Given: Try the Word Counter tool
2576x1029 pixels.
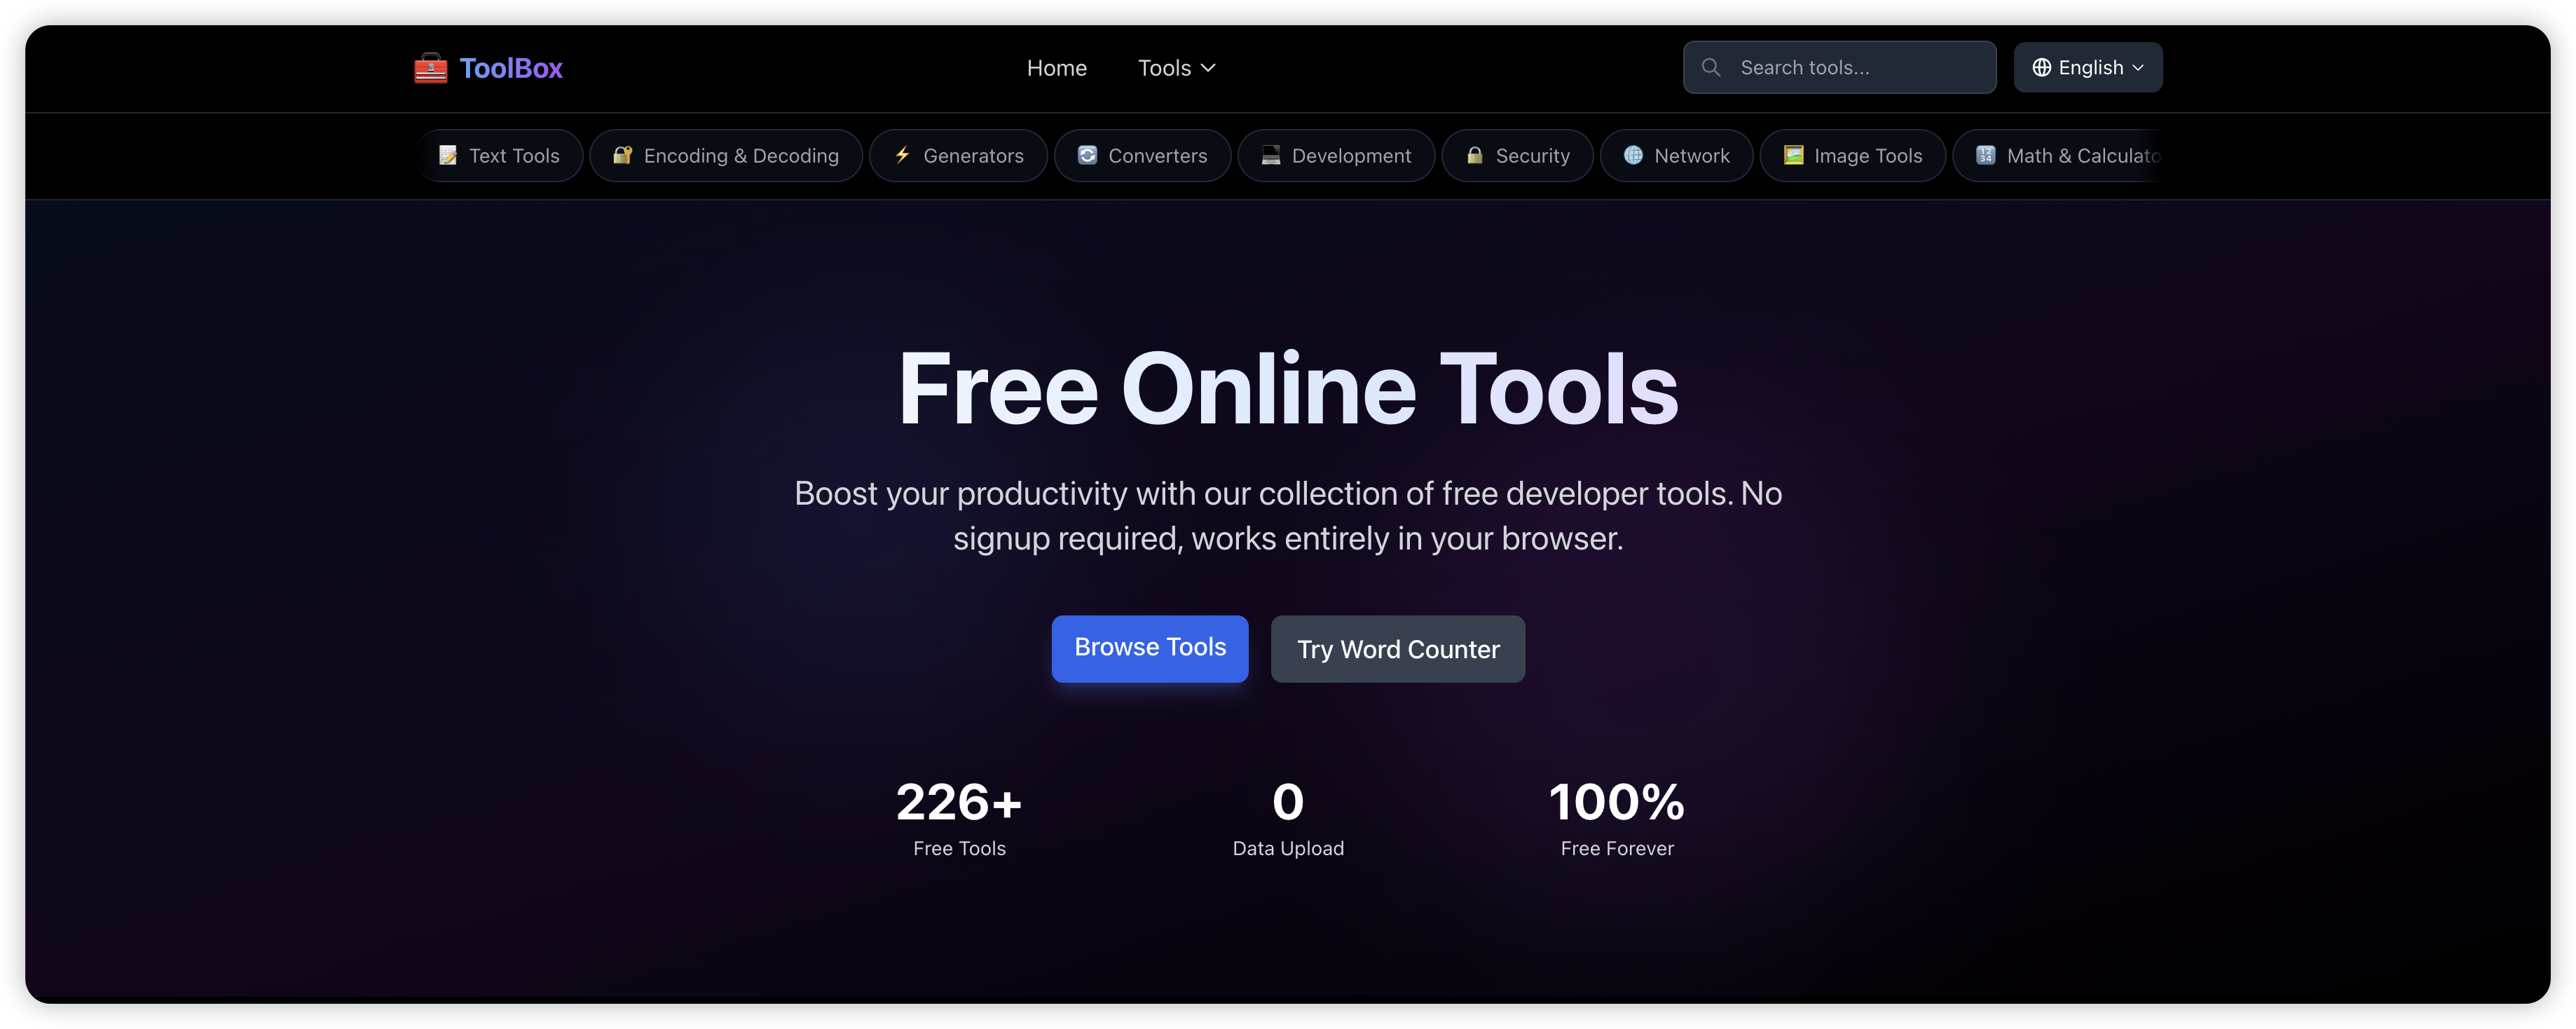Looking at the screenshot, I should point(1397,648).
